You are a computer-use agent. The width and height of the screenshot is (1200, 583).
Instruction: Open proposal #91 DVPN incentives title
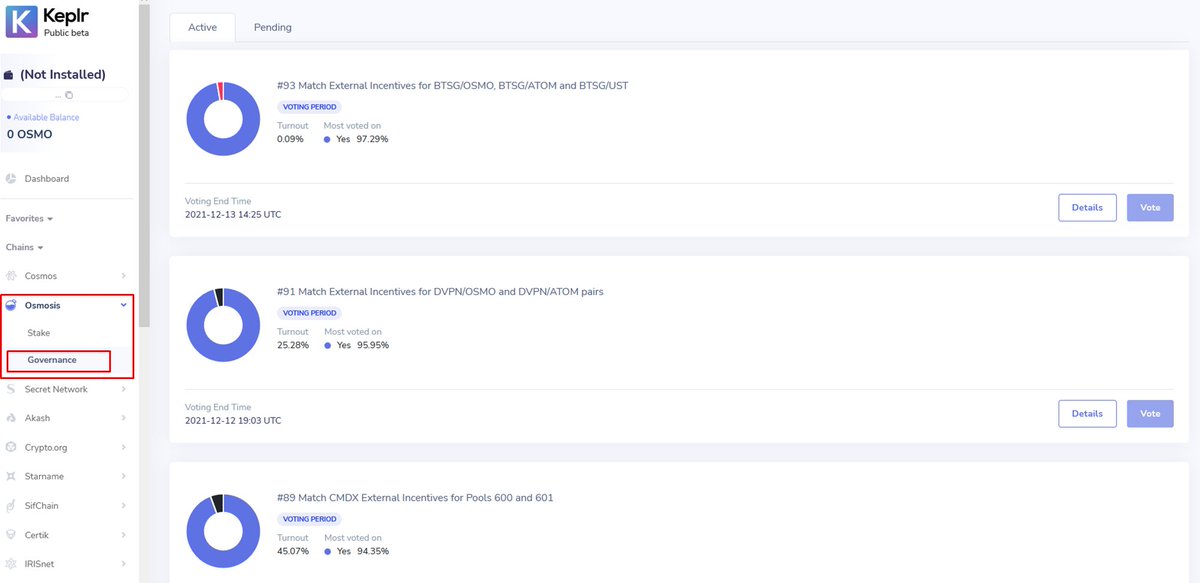[x=440, y=292]
